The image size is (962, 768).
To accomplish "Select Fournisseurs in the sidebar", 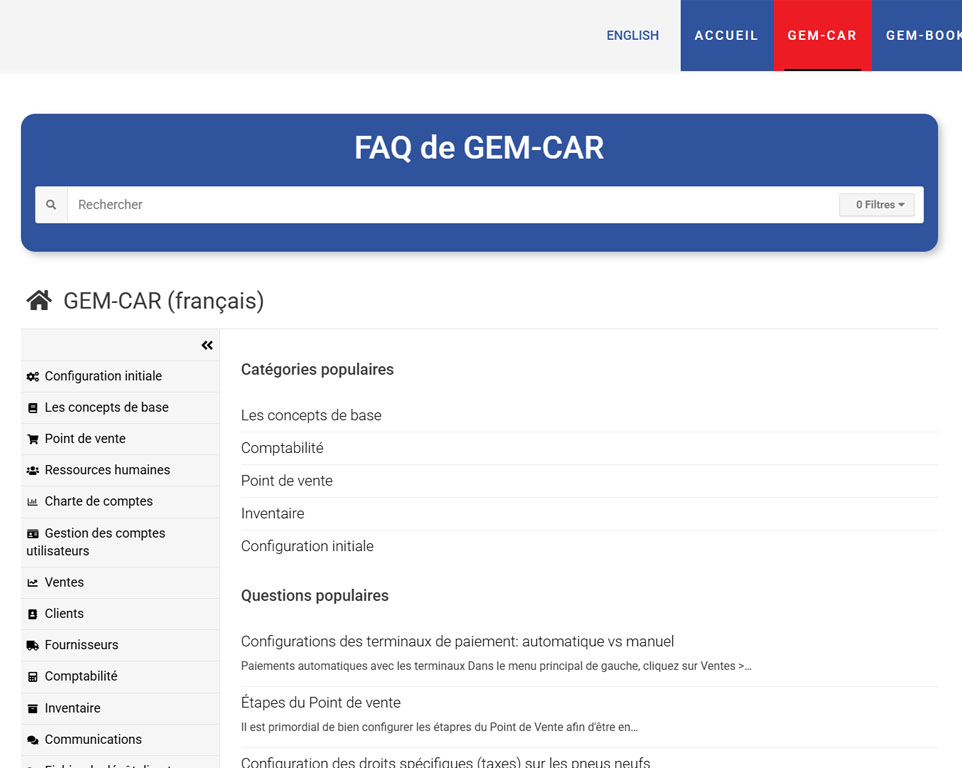I will click(80, 645).
